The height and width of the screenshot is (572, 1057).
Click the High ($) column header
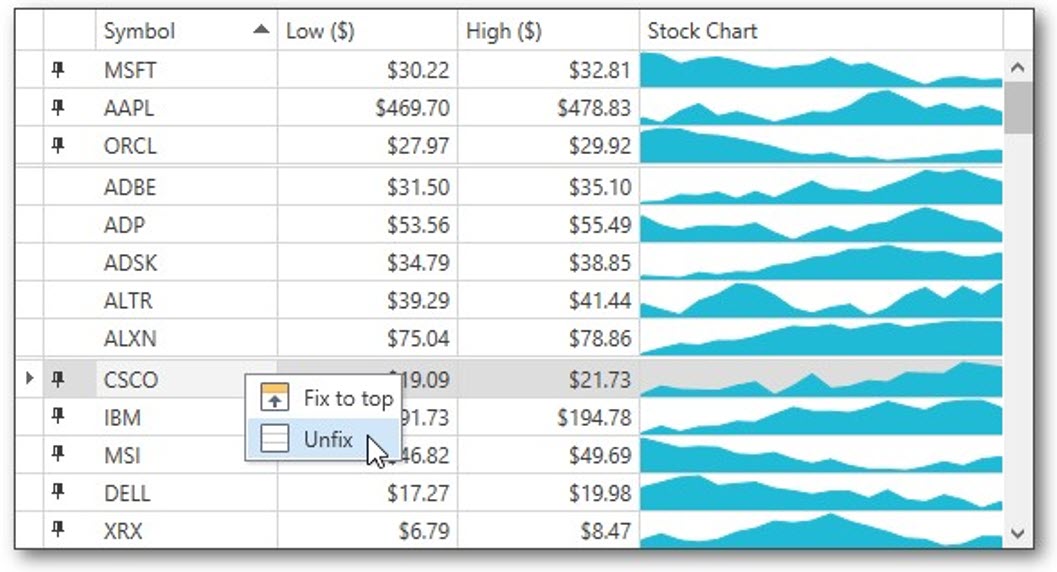point(547,31)
